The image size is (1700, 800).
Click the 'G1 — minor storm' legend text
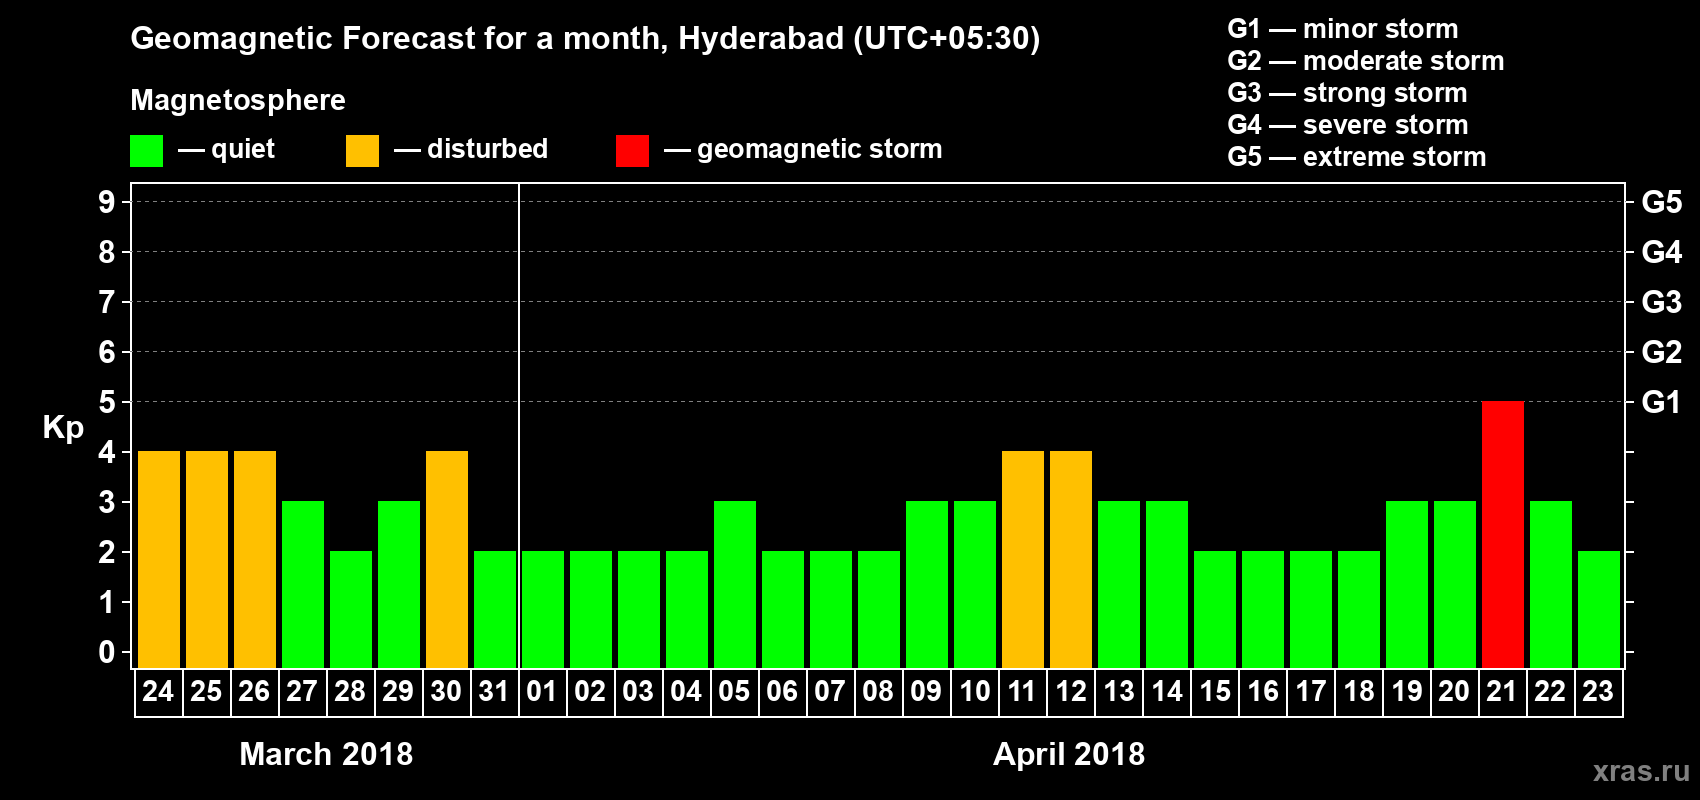pyautogui.click(x=1343, y=29)
